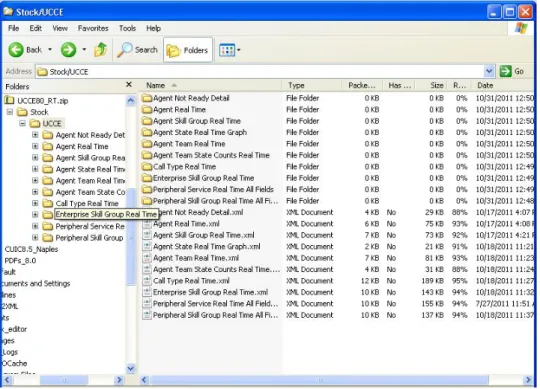Expand Agent Not Ready Det tree node
The height and width of the screenshot is (389, 540).
pos(35,135)
